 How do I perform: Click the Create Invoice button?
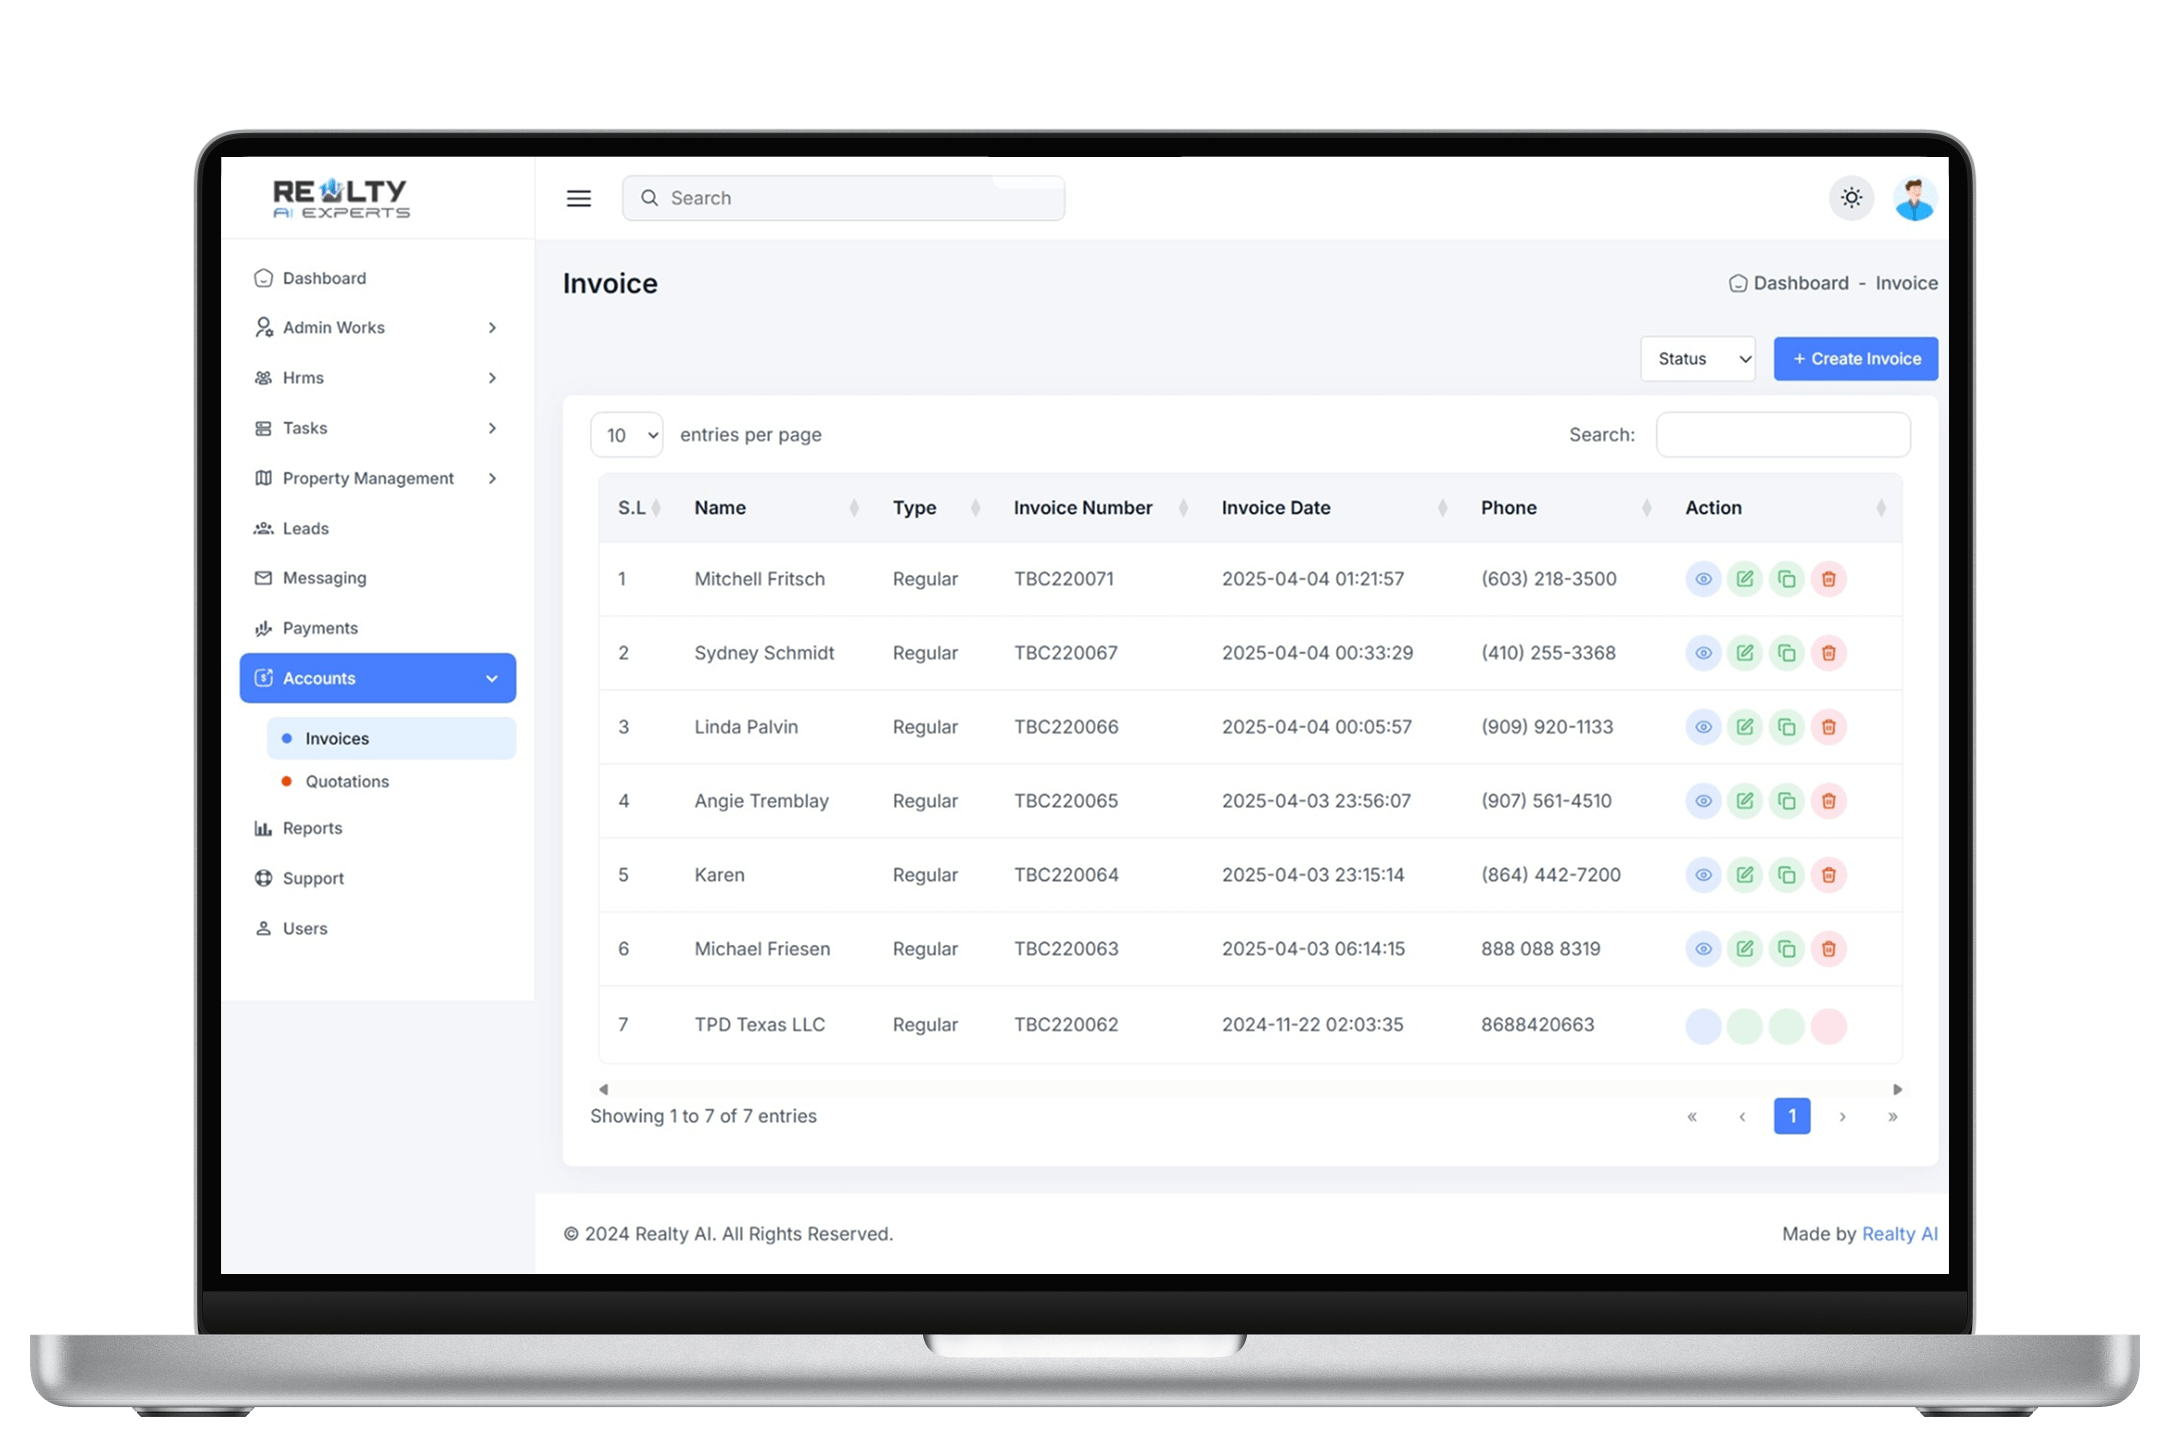point(1855,359)
